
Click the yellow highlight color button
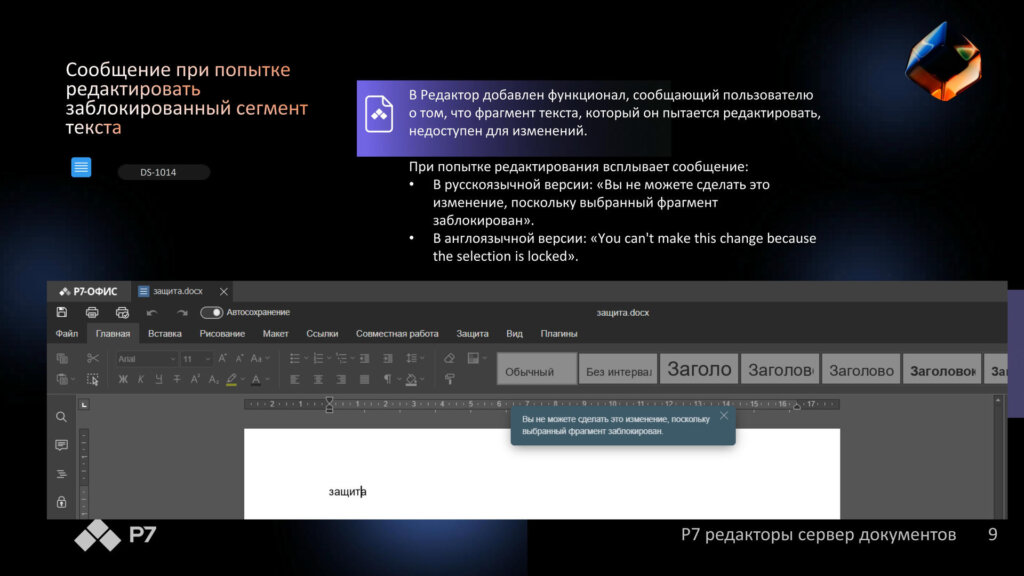coord(232,379)
